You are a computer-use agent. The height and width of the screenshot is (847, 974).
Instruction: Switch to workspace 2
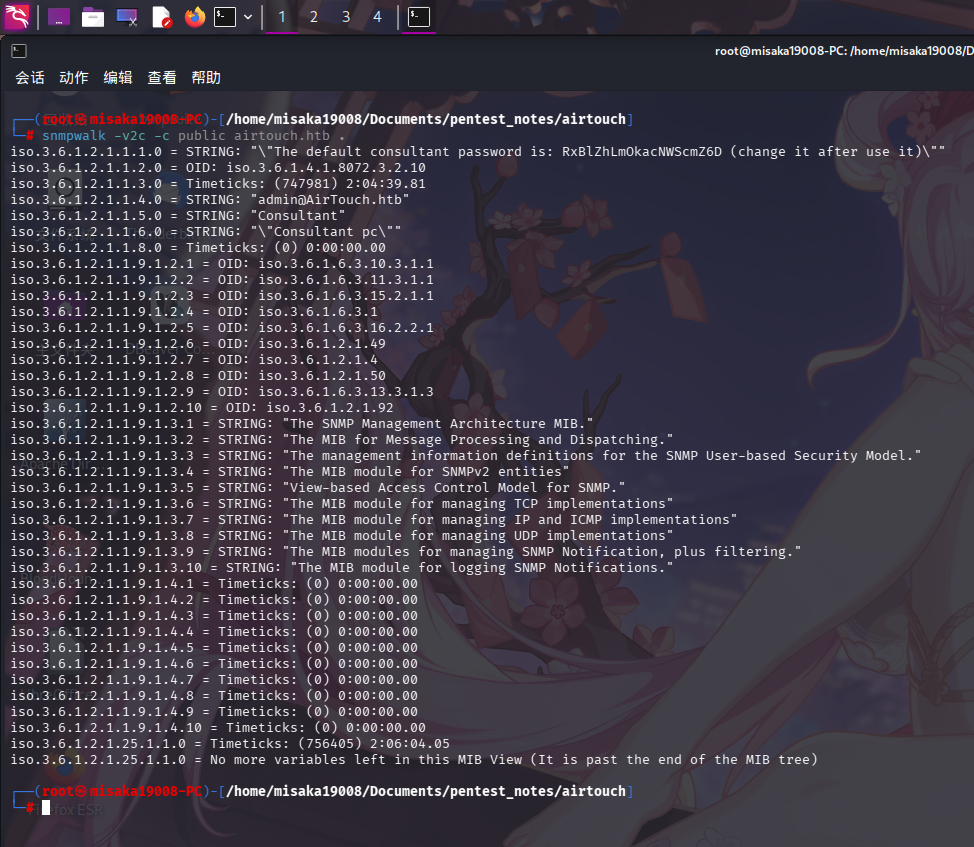(x=314, y=17)
